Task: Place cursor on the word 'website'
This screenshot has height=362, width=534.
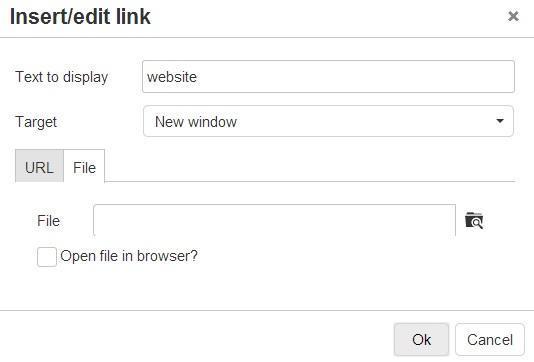Action: (172, 77)
